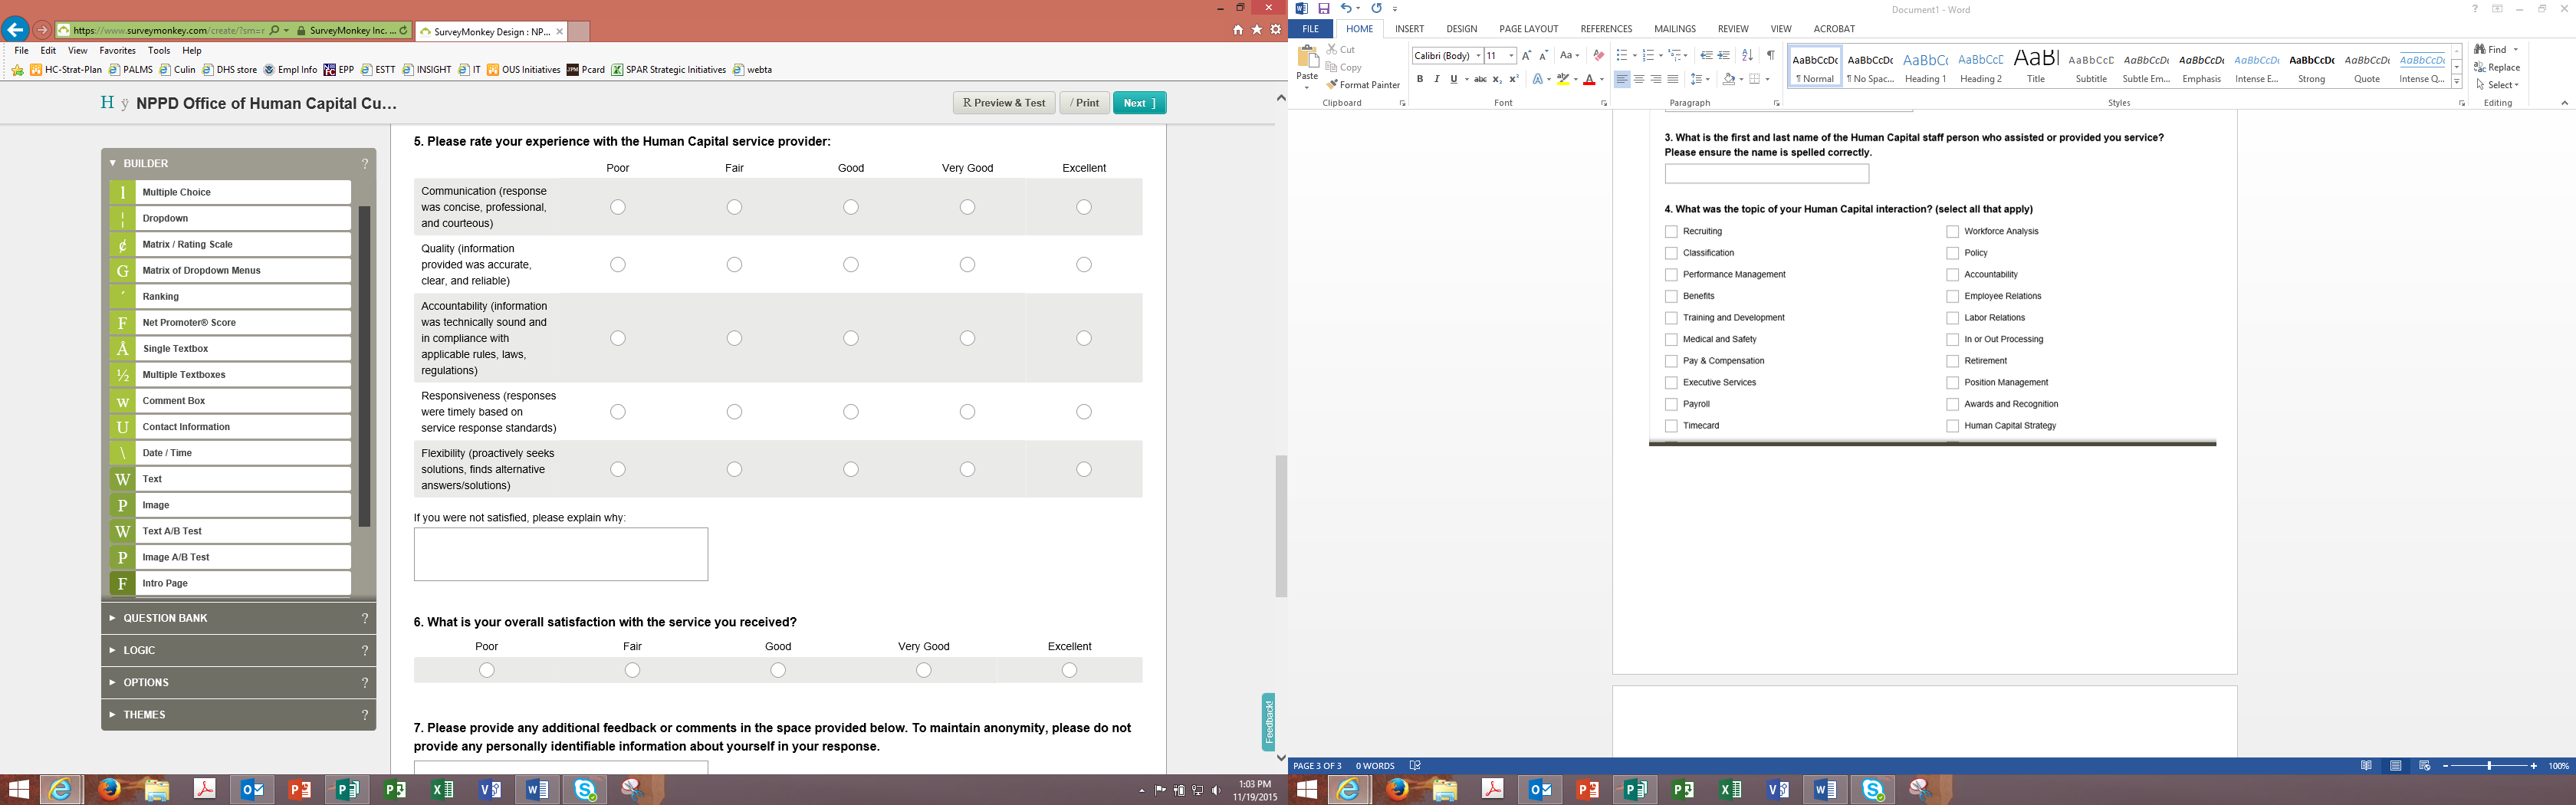Show paragraph marks with pilcrow icon

[x=1770, y=55]
